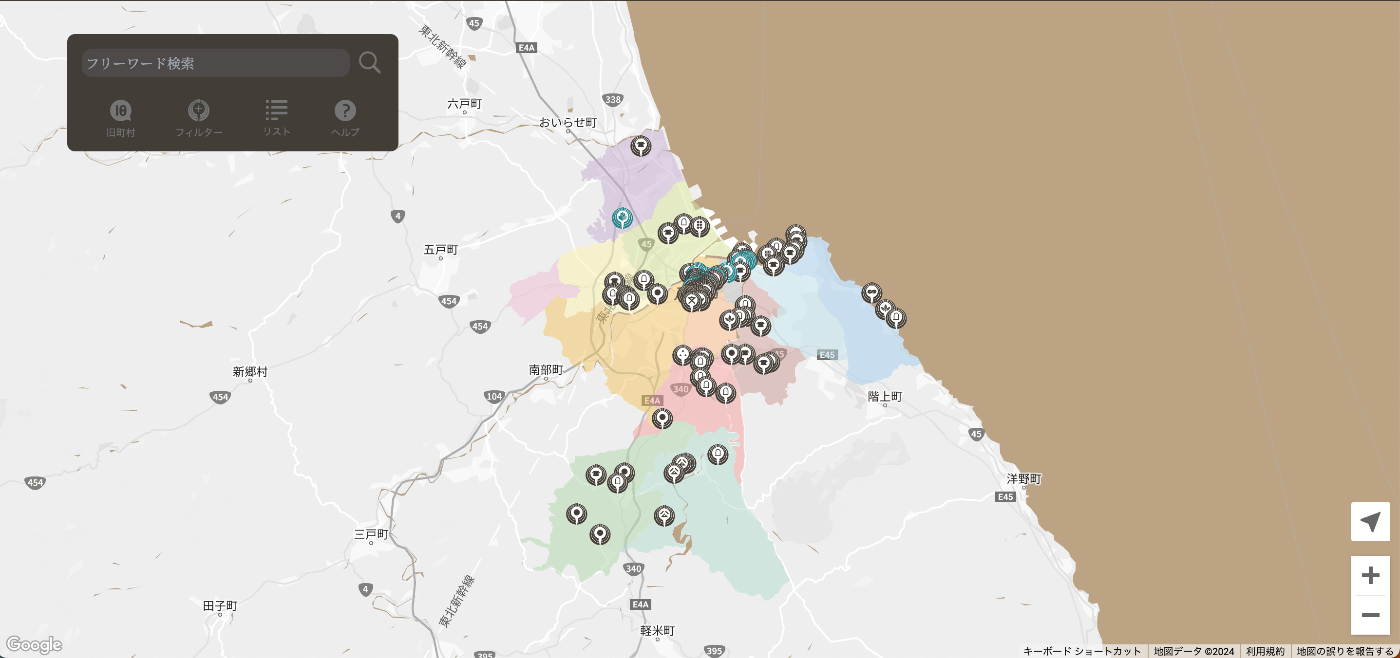Select the mask-icon marker on the eastern coast
Screen dimensions: 1400x658
[872, 292]
